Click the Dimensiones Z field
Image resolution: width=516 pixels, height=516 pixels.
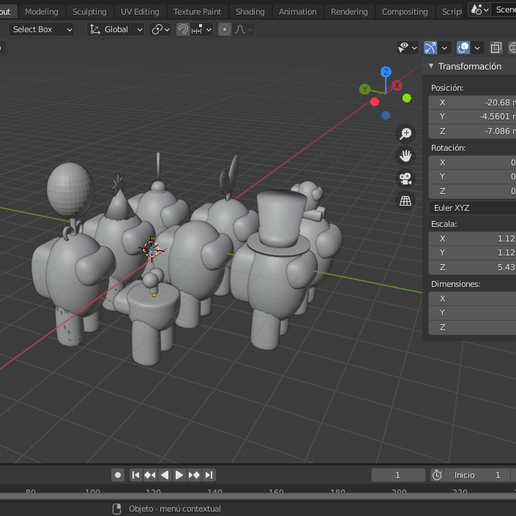click(x=472, y=327)
